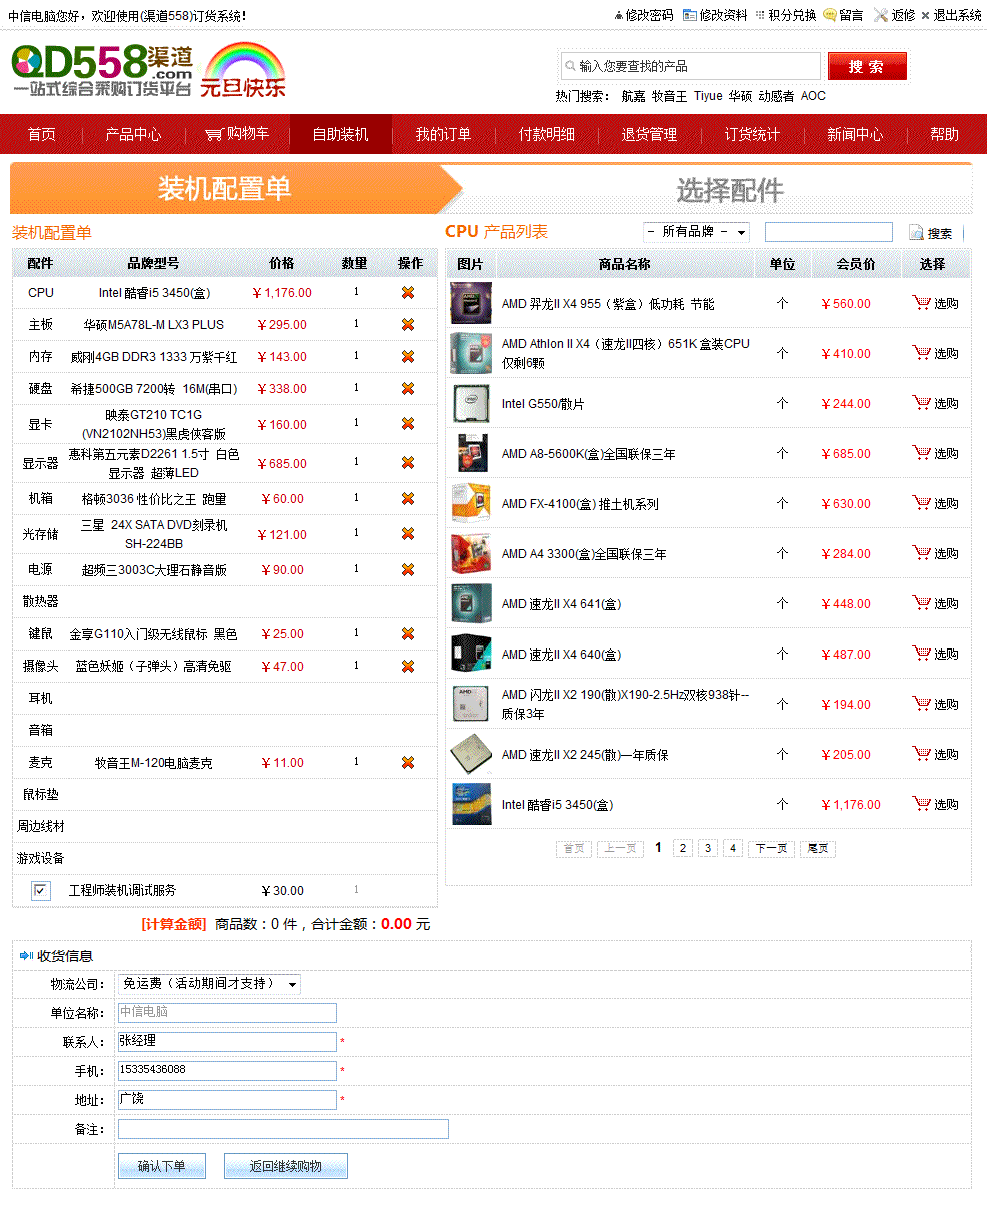
Task: Select 我的订单 in the navigation bar
Action: coord(443,134)
